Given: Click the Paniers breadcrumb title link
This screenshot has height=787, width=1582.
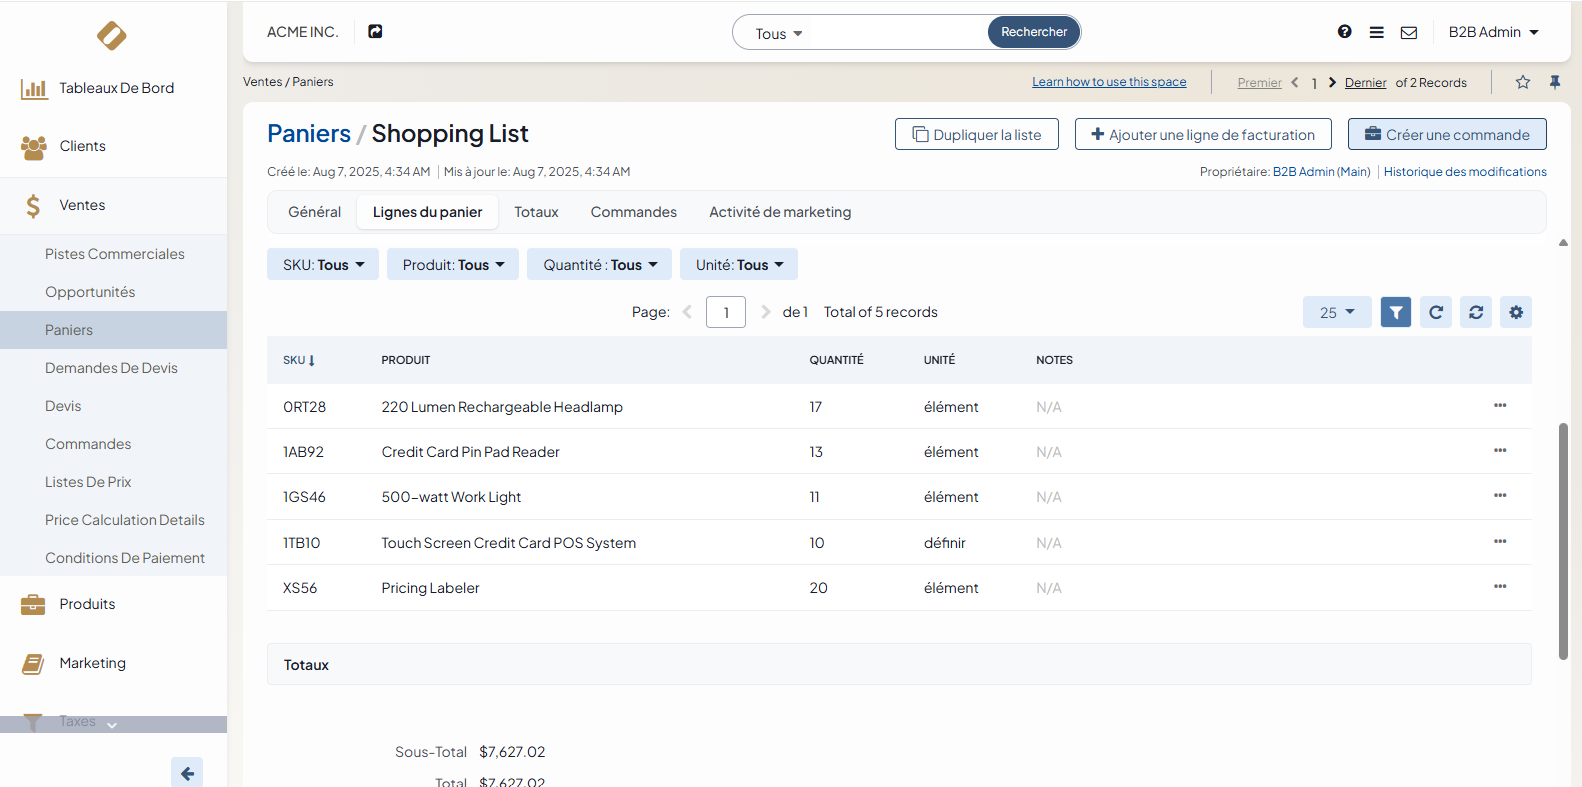Looking at the screenshot, I should pos(309,133).
